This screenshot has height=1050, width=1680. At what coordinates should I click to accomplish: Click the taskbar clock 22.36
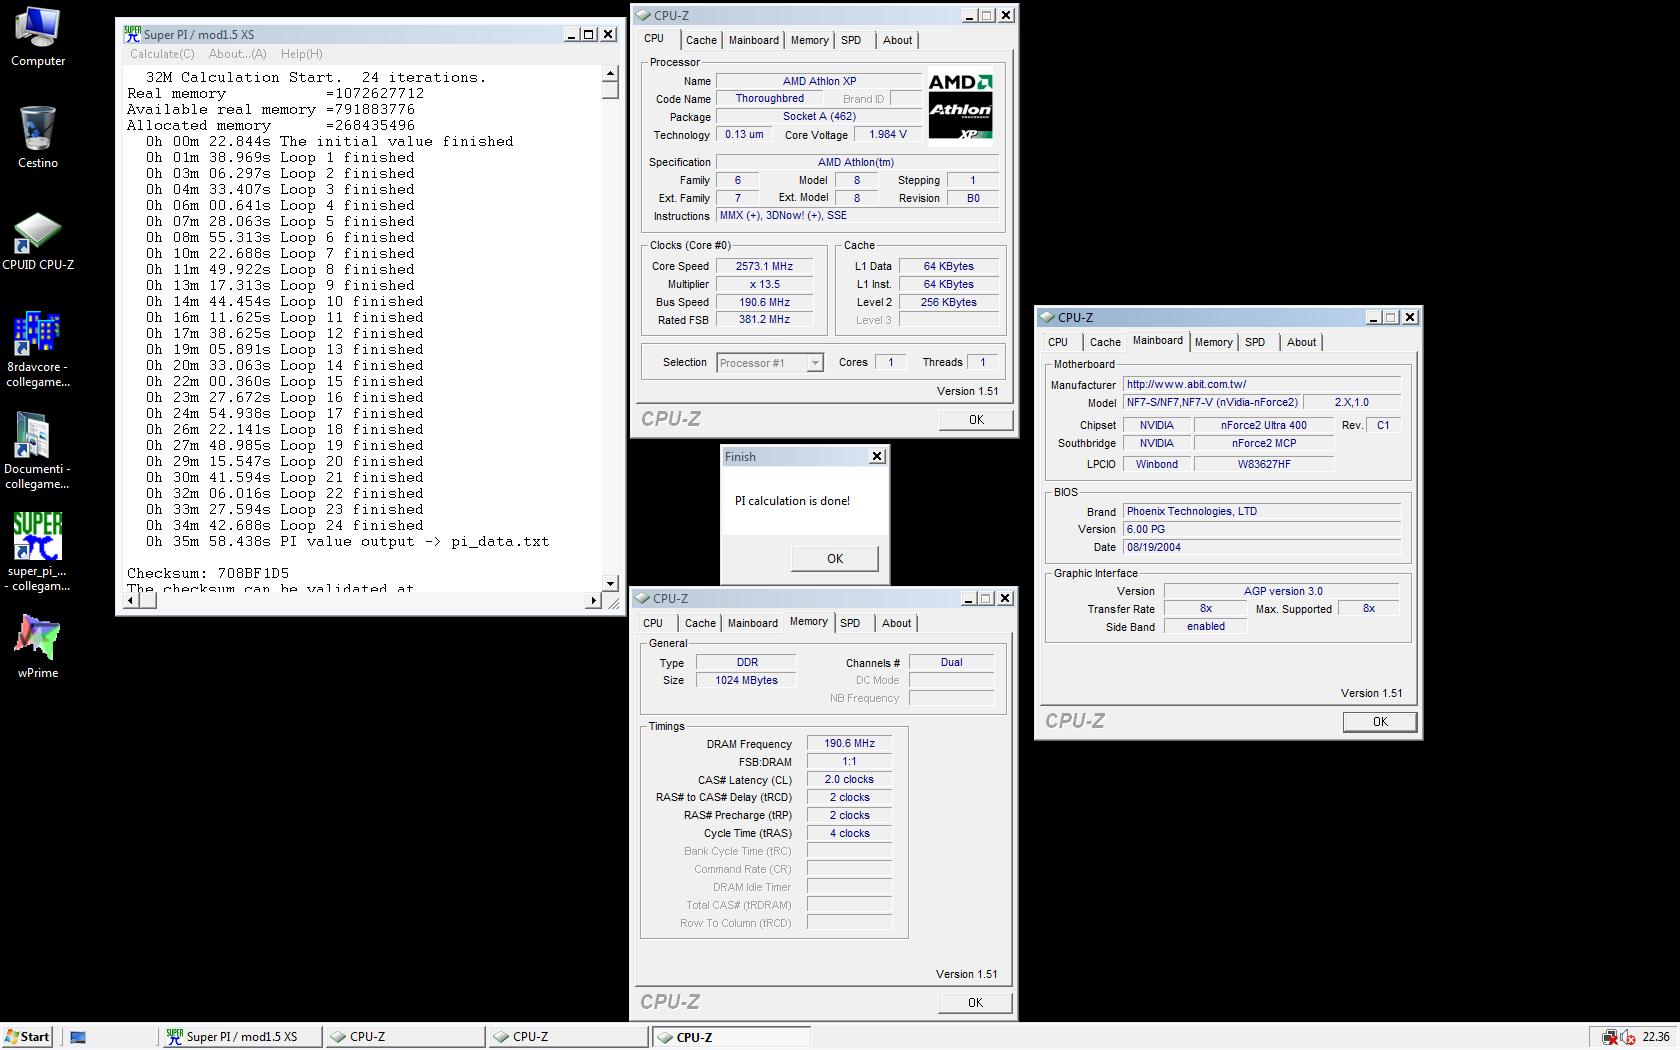point(1655,1037)
